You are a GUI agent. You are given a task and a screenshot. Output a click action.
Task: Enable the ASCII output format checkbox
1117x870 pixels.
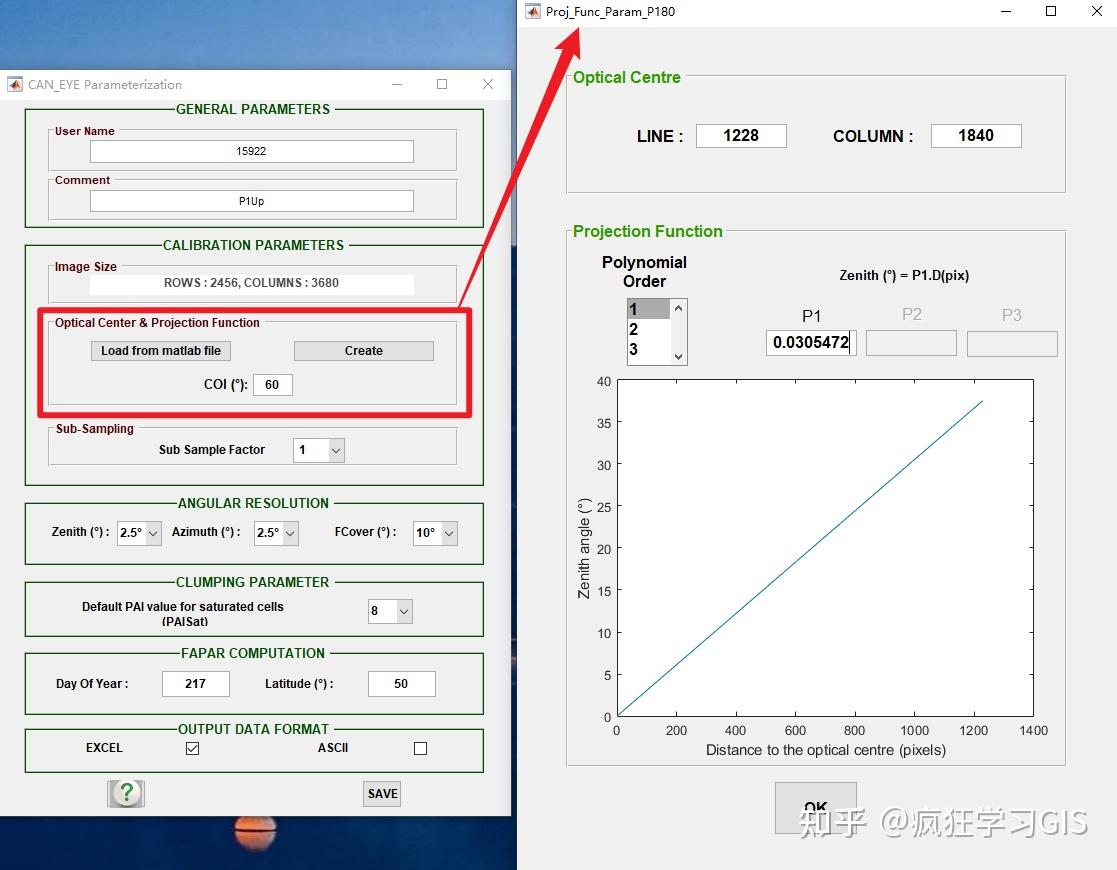pyautogui.click(x=420, y=747)
